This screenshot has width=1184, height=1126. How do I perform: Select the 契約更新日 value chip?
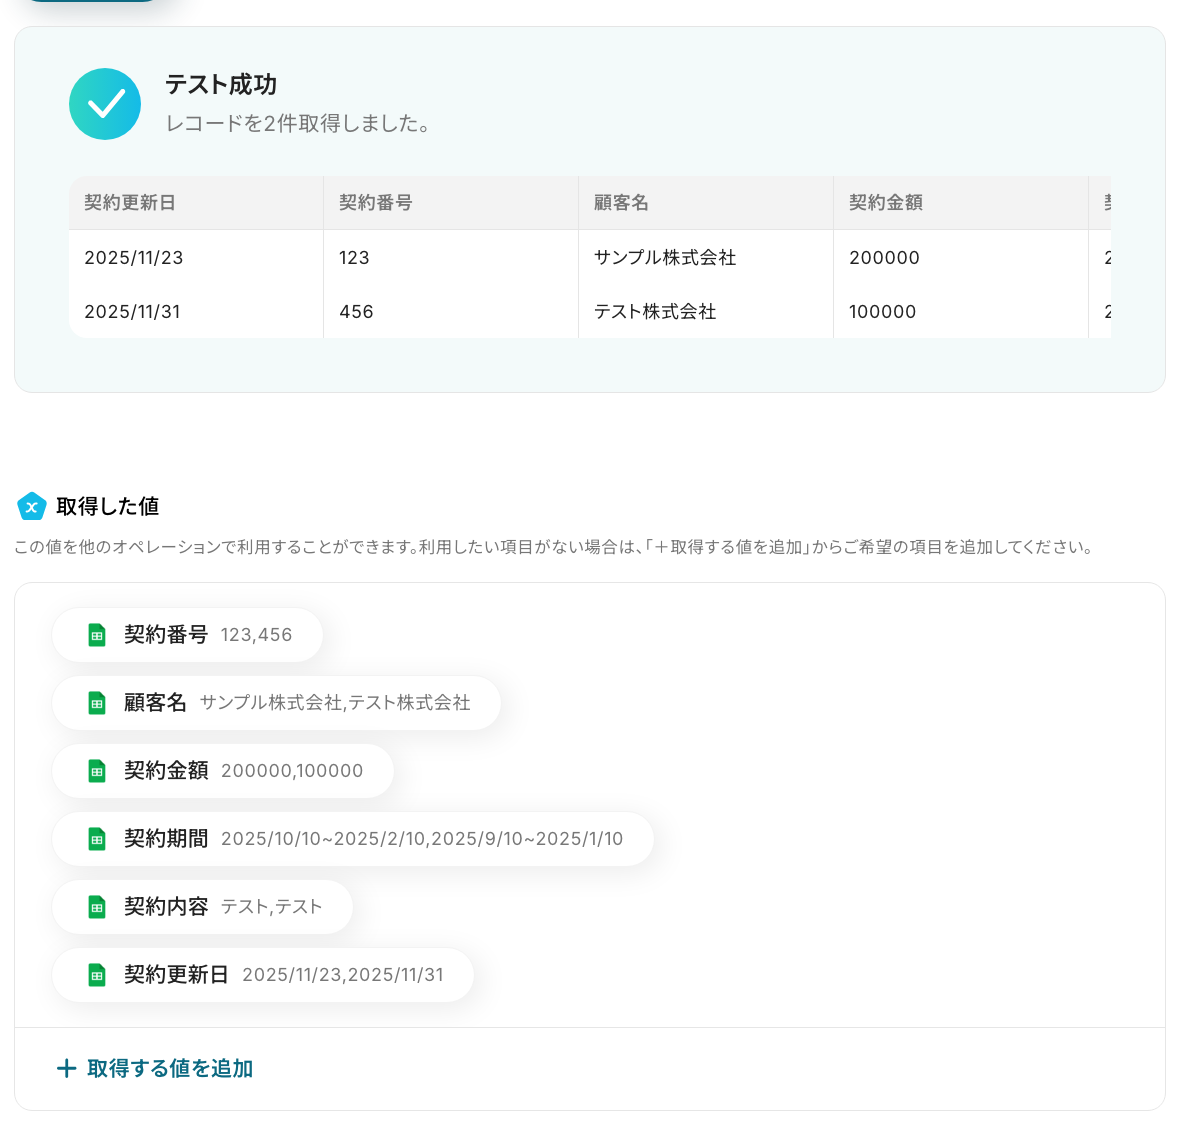(263, 975)
